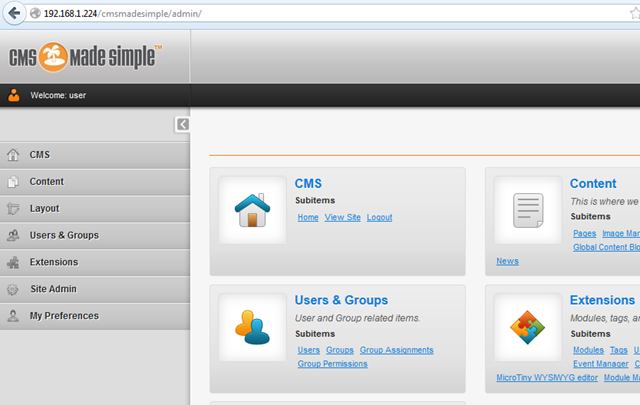This screenshot has width=640, height=405.
Task: Click the large house icon in CMS card
Action: click(x=252, y=210)
